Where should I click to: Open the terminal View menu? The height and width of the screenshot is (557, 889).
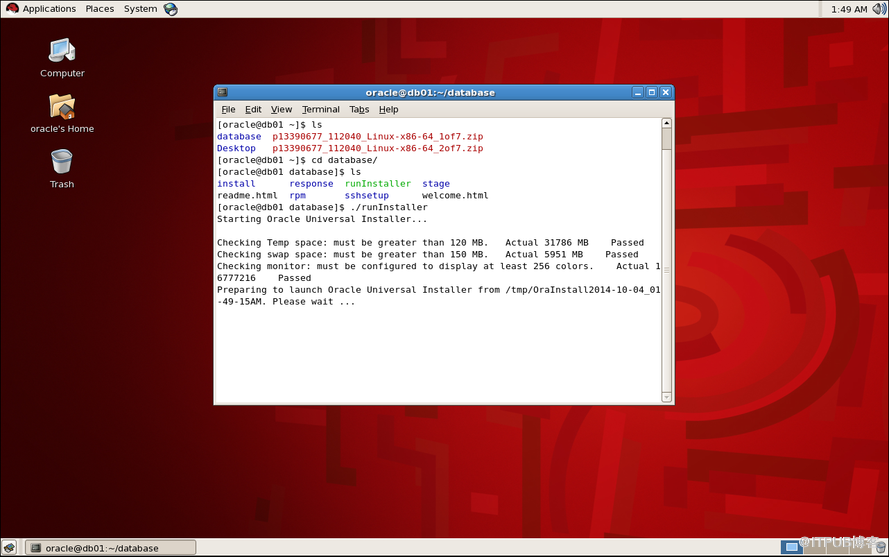point(281,109)
